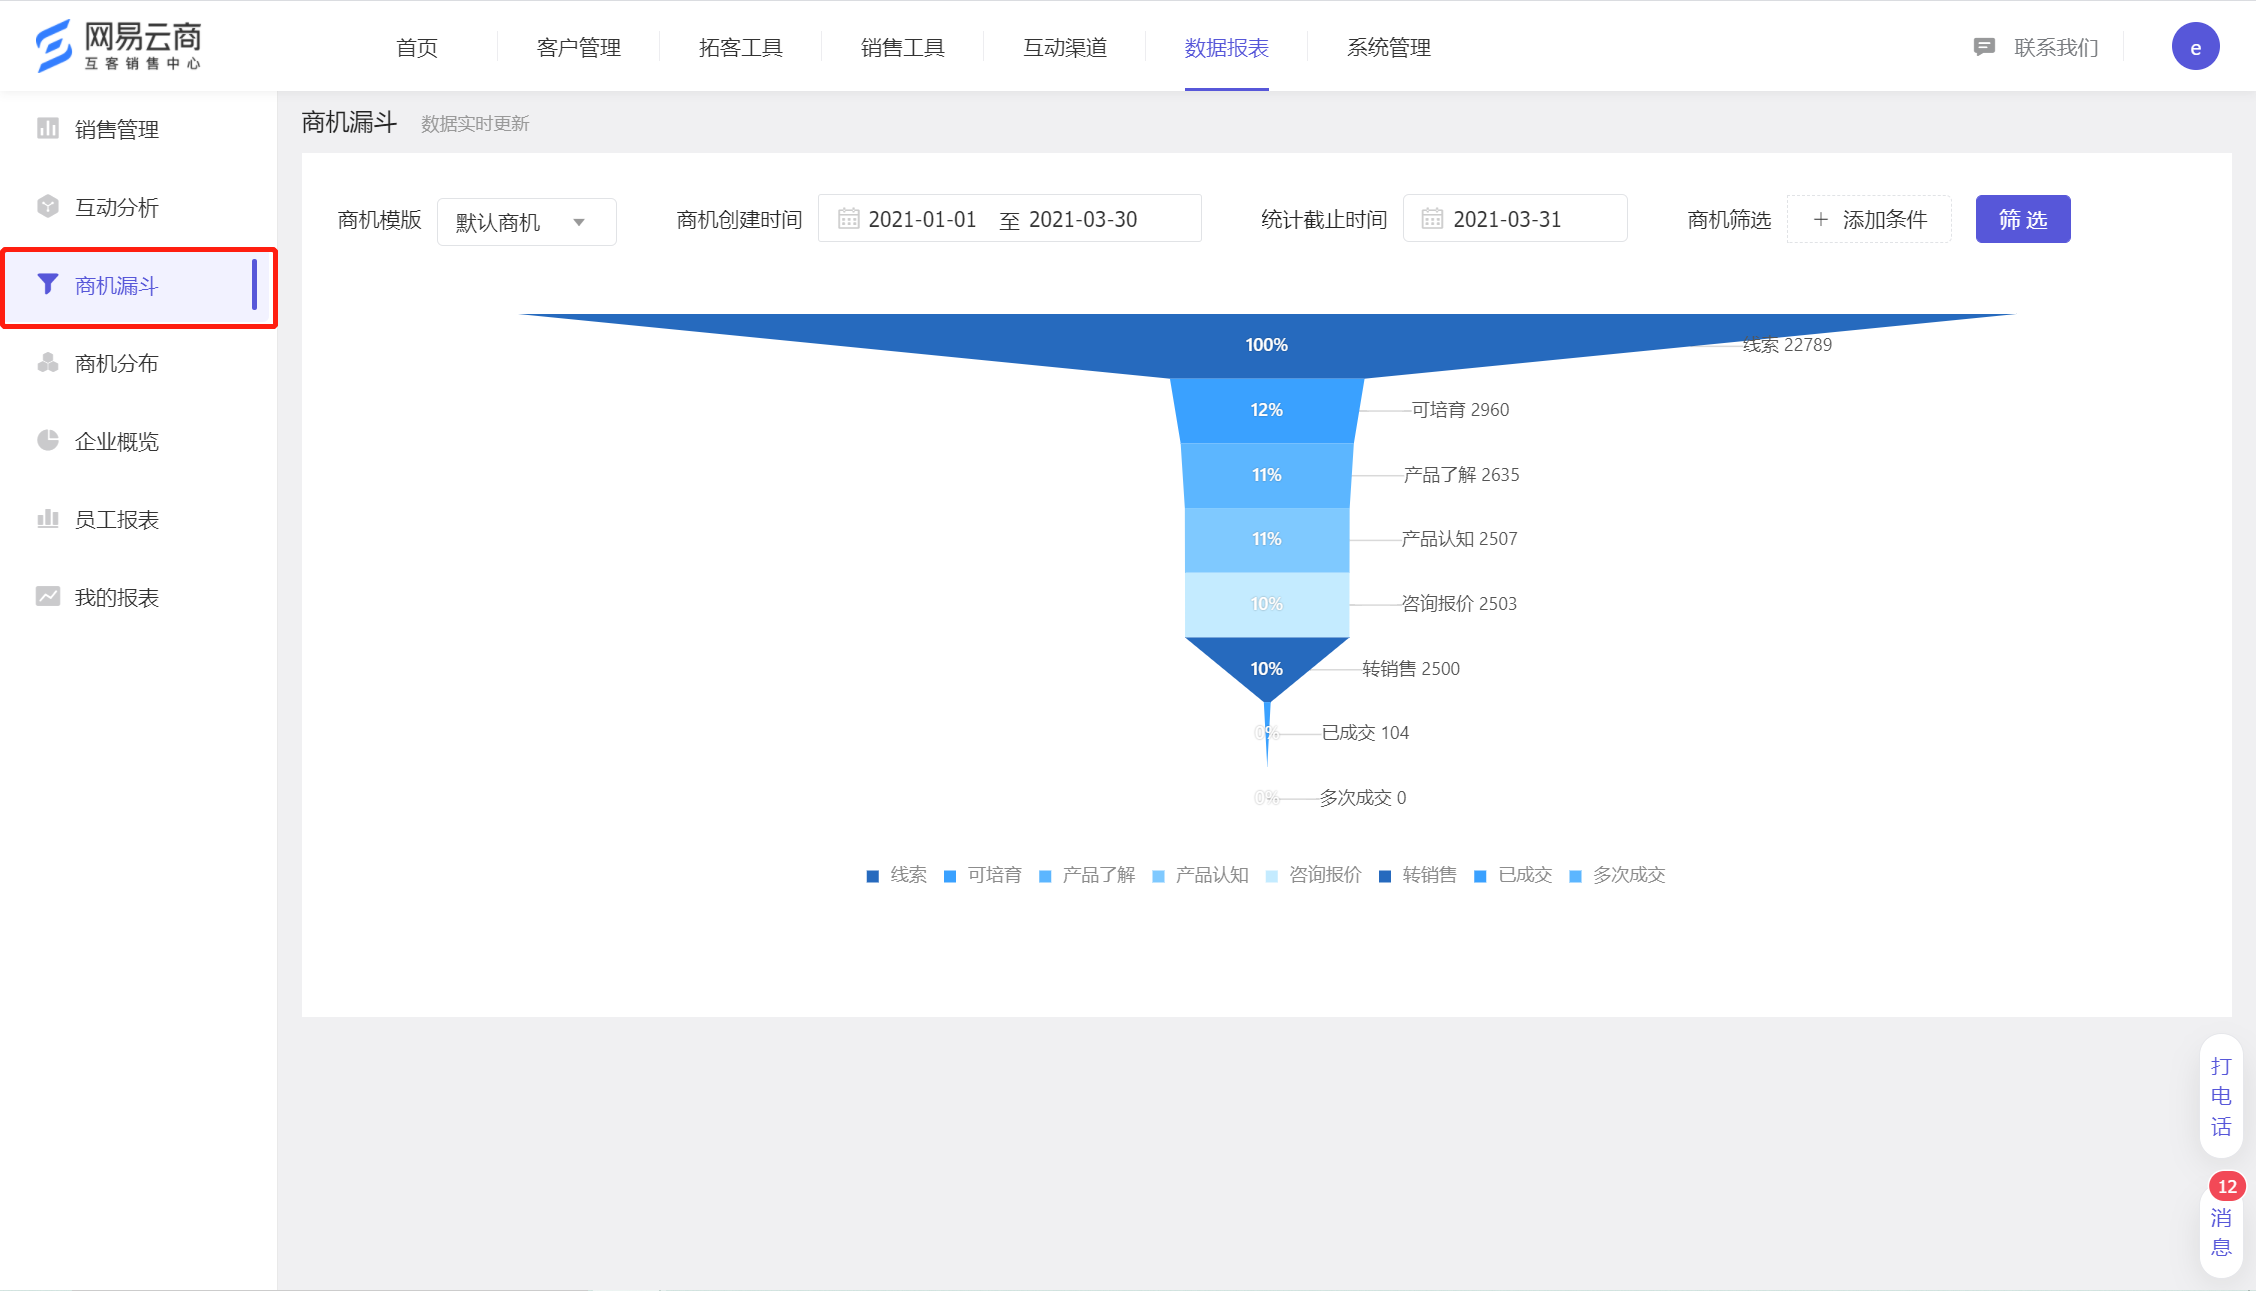This screenshot has height=1291, width=2256.
Task: Click the red 12 message badge
Action: (x=2227, y=1186)
